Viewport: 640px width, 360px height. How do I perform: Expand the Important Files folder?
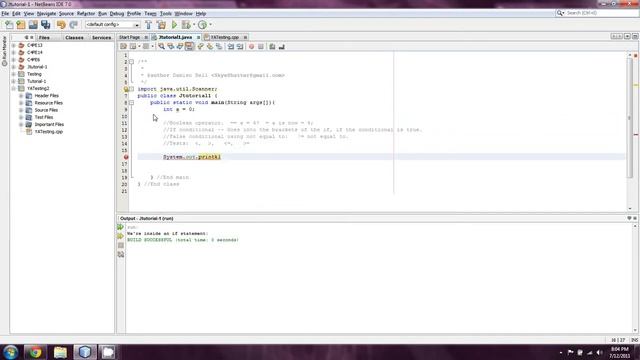pos(21,124)
